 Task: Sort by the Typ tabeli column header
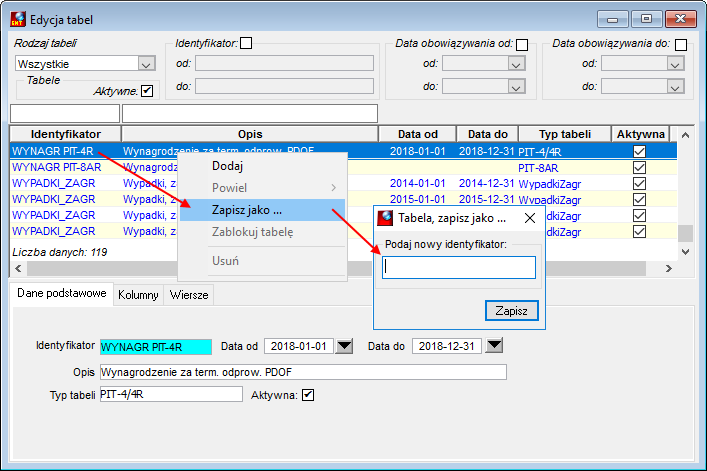(x=565, y=134)
